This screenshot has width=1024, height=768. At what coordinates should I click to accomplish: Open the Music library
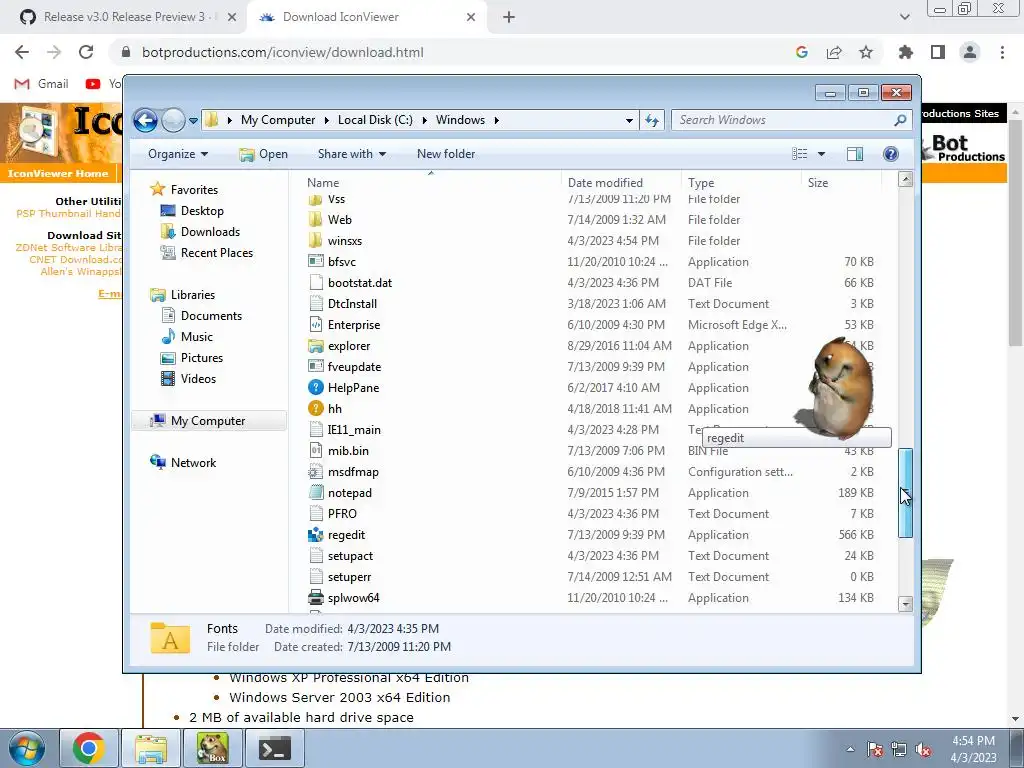pos(197,337)
